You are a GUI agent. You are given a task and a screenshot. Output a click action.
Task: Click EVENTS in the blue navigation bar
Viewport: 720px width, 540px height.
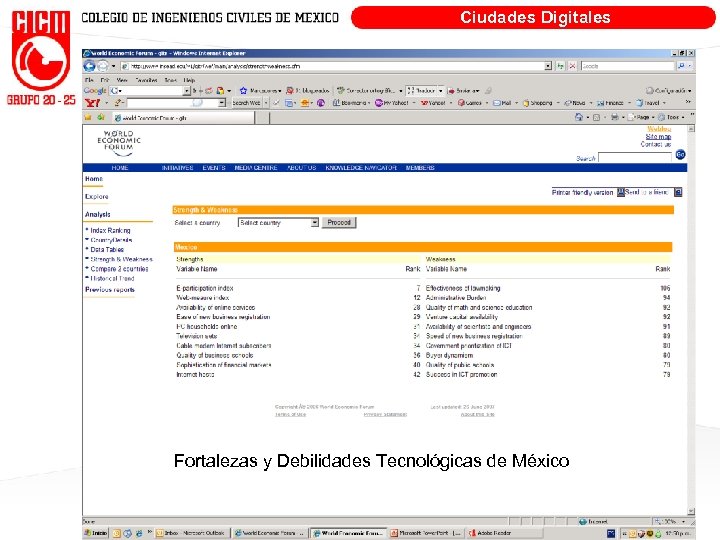coord(214,168)
